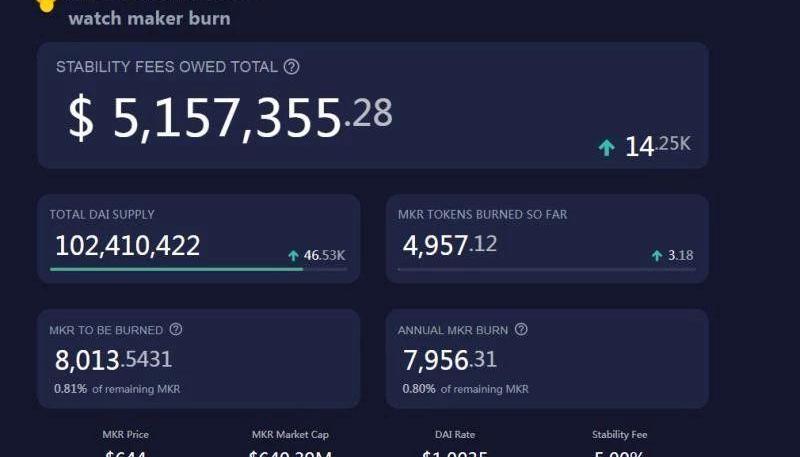Click the yellow logo icon at top left

(x=46, y=5)
